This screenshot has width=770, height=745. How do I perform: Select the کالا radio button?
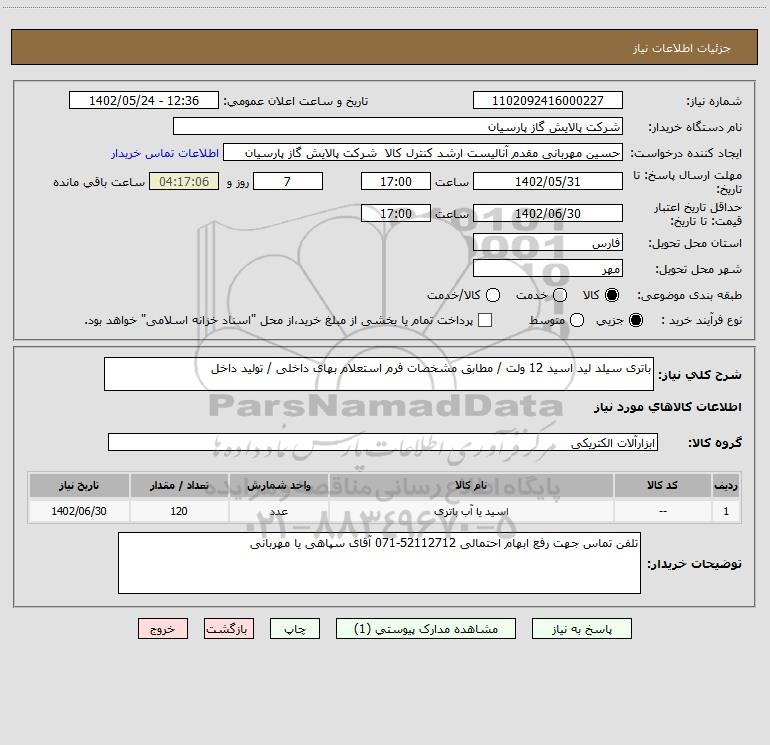[612, 295]
